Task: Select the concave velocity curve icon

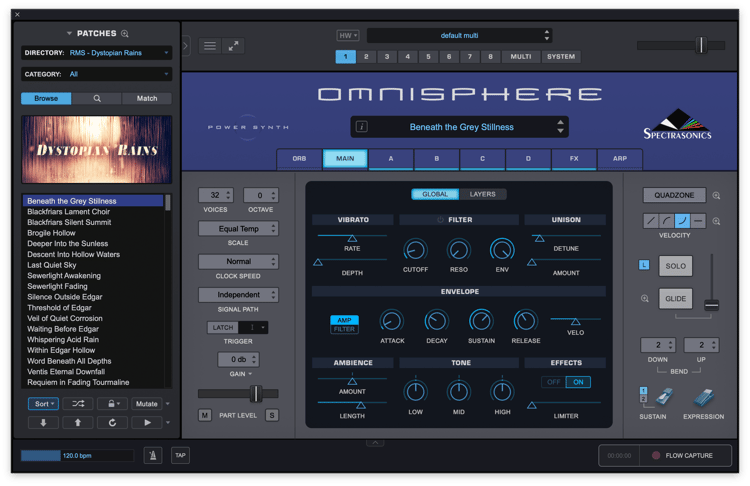Action: click(x=682, y=221)
